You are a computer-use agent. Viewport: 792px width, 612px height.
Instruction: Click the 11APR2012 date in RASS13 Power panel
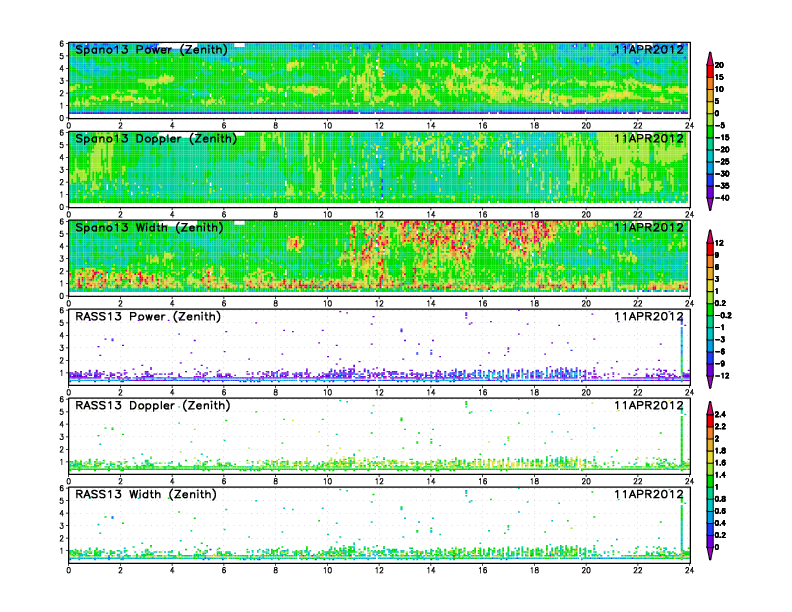649,317
